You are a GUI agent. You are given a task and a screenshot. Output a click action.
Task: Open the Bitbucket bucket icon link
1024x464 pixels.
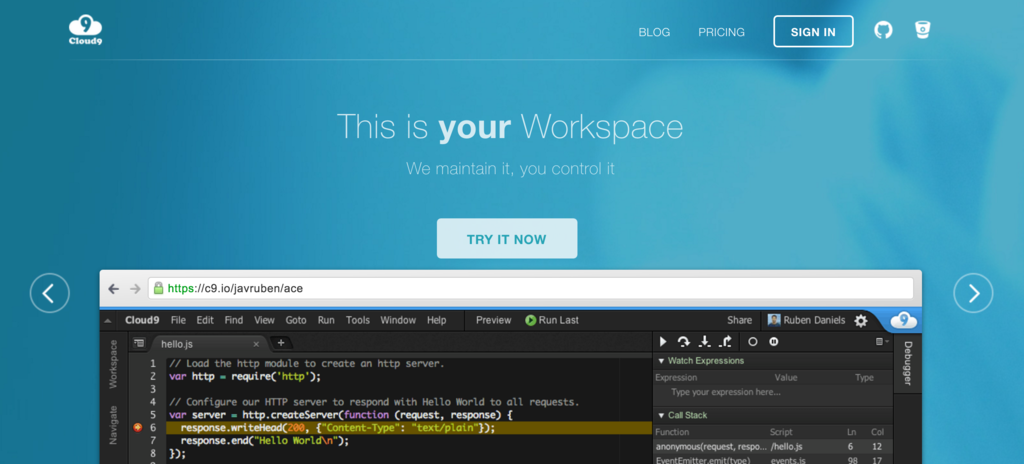(922, 30)
